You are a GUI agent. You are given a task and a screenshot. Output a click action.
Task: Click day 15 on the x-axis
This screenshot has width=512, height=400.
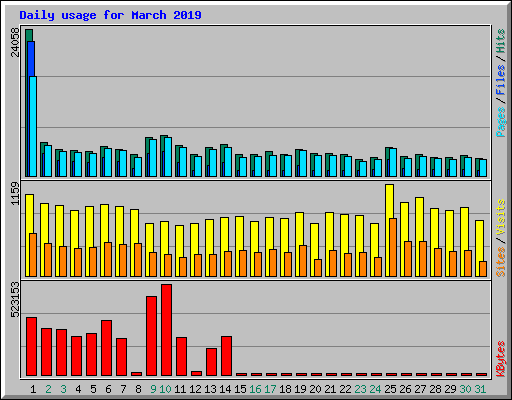click(240, 389)
